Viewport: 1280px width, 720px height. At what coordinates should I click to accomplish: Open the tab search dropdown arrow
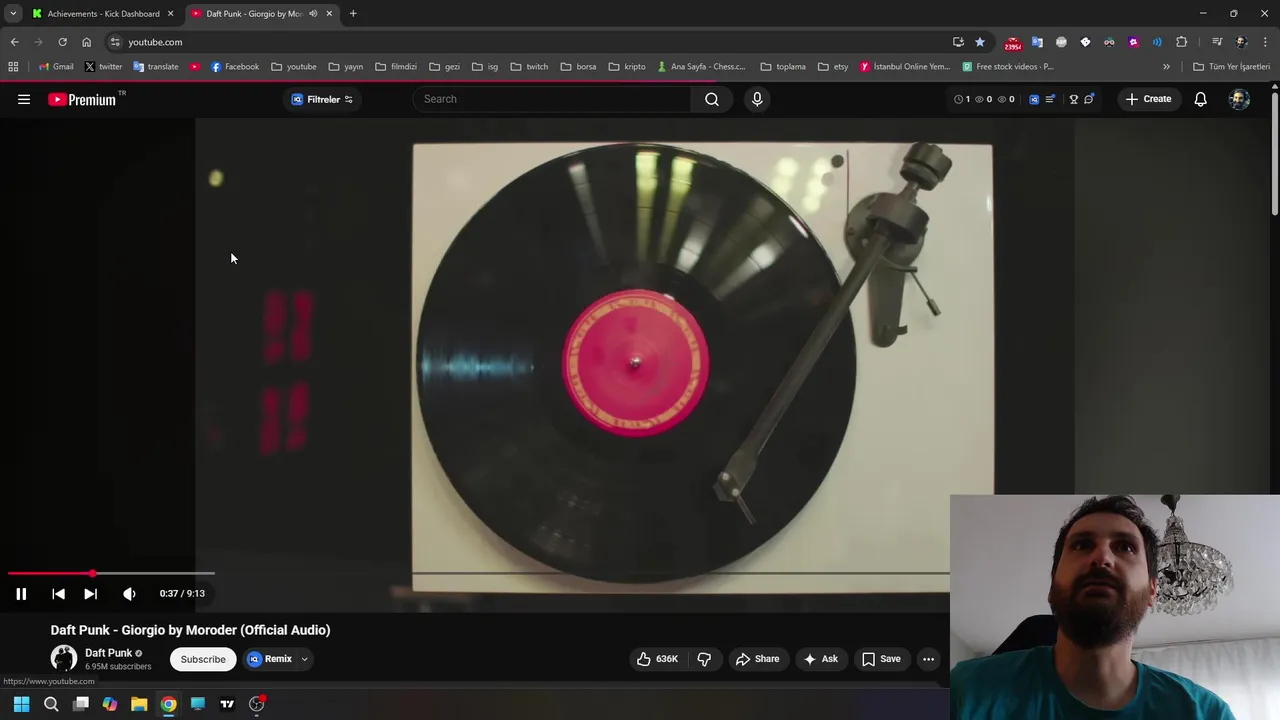[x=13, y=14]
